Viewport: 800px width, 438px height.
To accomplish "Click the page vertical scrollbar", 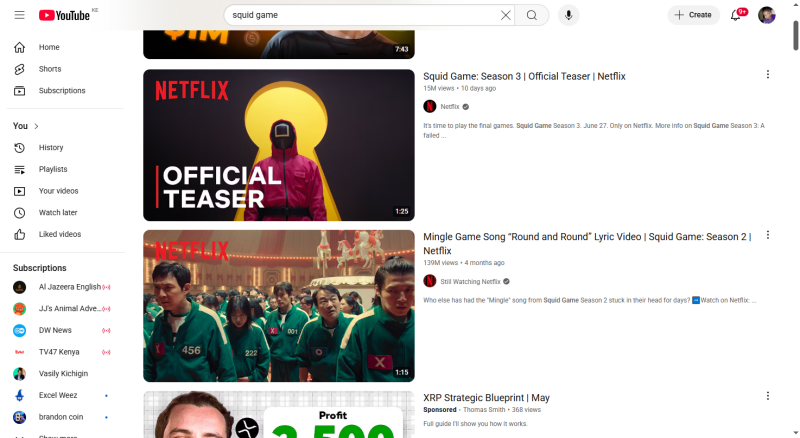I will [x=795, y=36].
